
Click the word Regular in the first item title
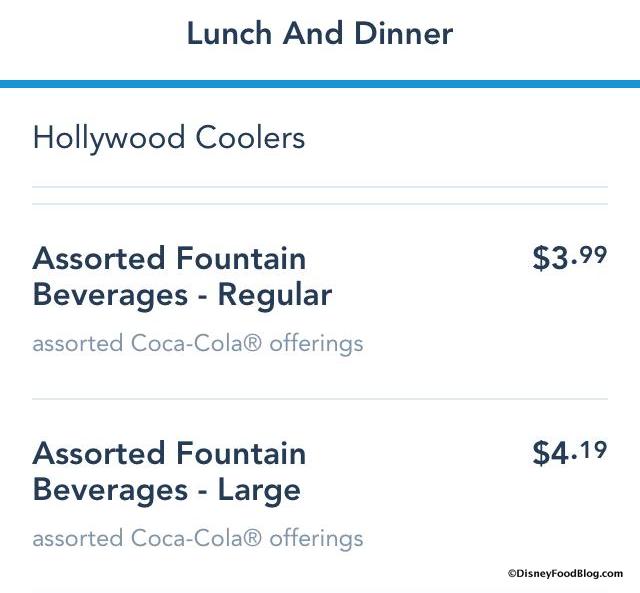coord(274,295)
